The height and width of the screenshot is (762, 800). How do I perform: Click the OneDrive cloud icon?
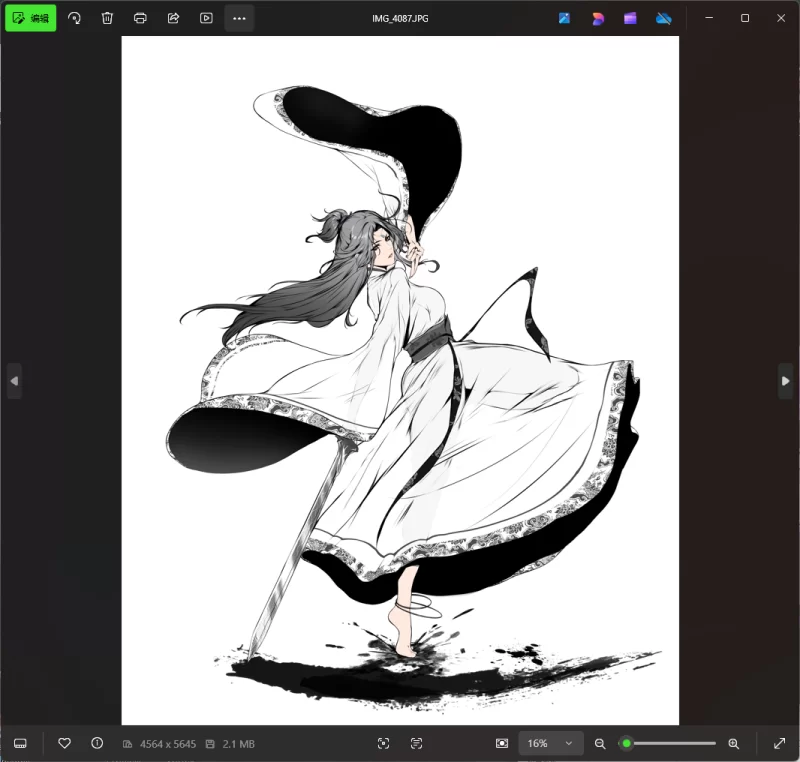click(663, 18)
